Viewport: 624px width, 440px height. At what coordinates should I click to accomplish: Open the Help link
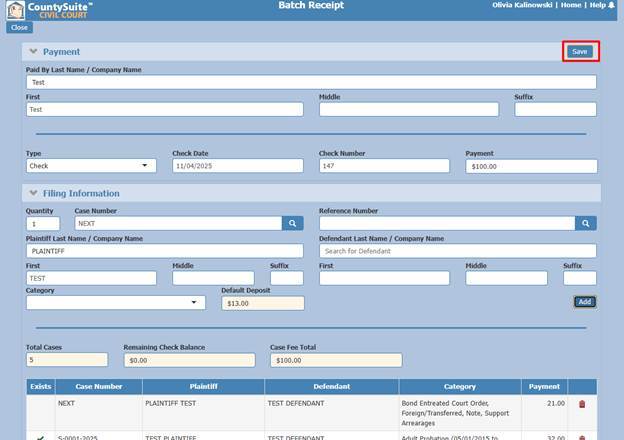tap(598, 5)
